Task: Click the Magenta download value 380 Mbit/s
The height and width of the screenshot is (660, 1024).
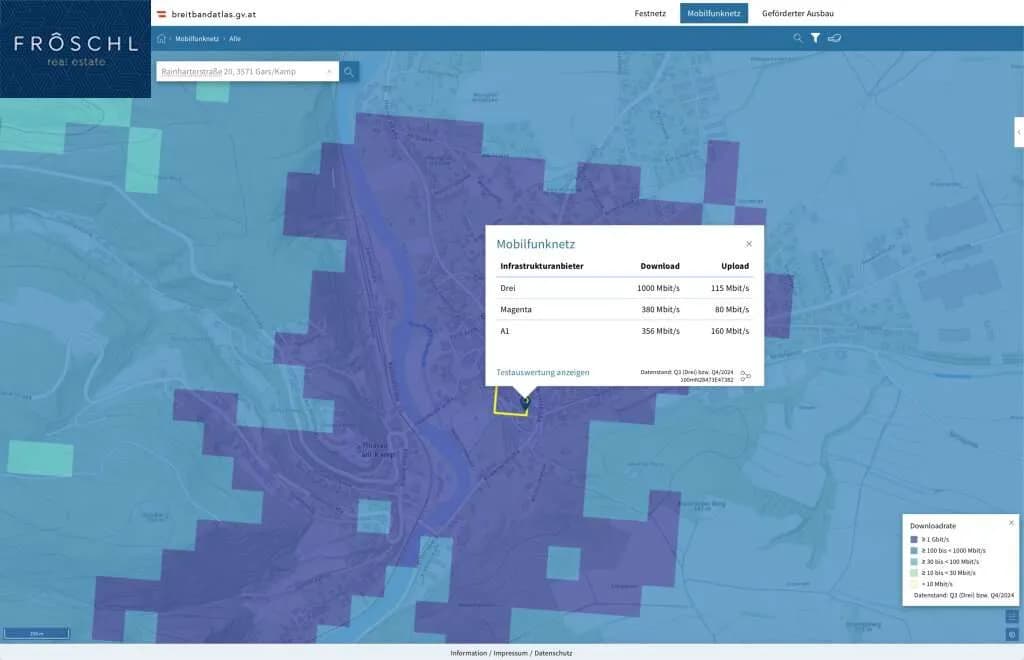Action: click(x=660, y=309)
